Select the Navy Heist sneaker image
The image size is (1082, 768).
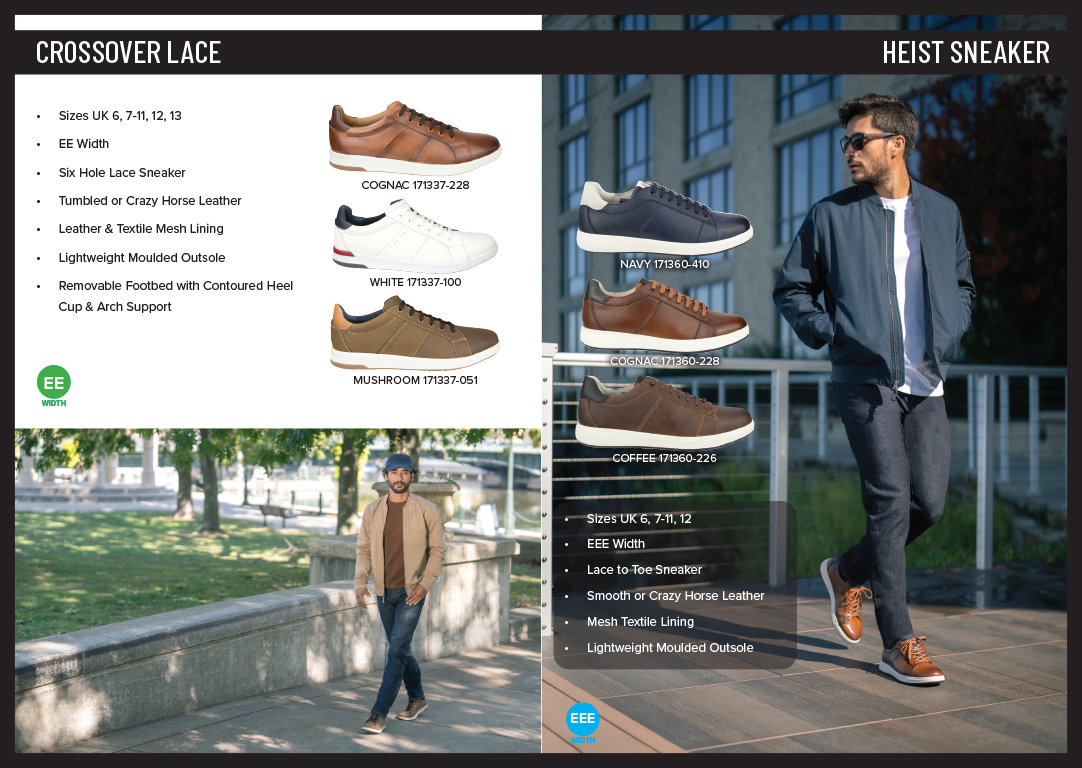[x=663, y=219]
